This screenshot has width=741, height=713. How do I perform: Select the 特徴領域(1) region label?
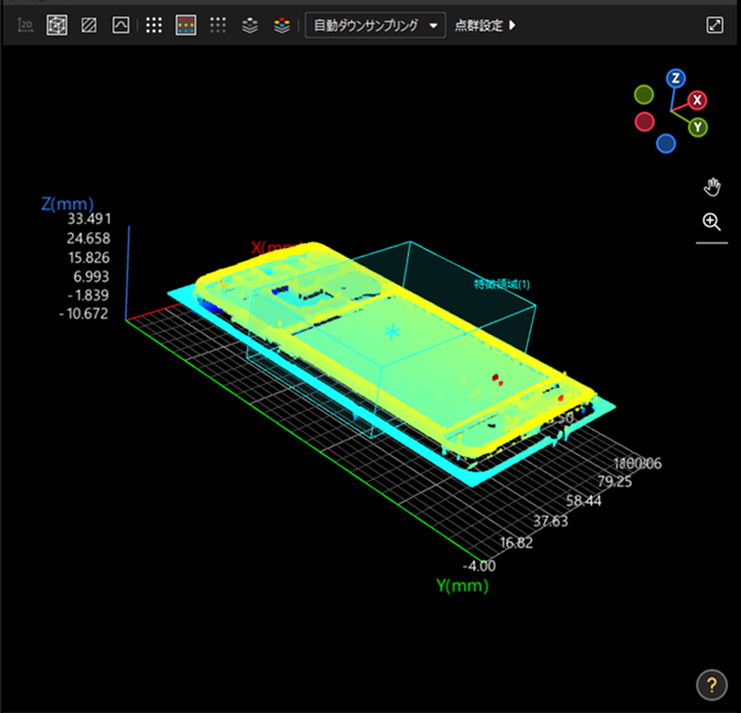tap(502, 284)
